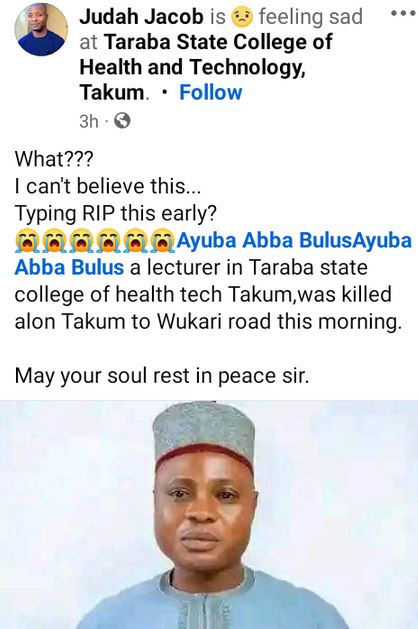Click the "feeling sad" status text
The width and height of the screenshot is (418, 629).
pyautogui.click(x=310, y=17)
